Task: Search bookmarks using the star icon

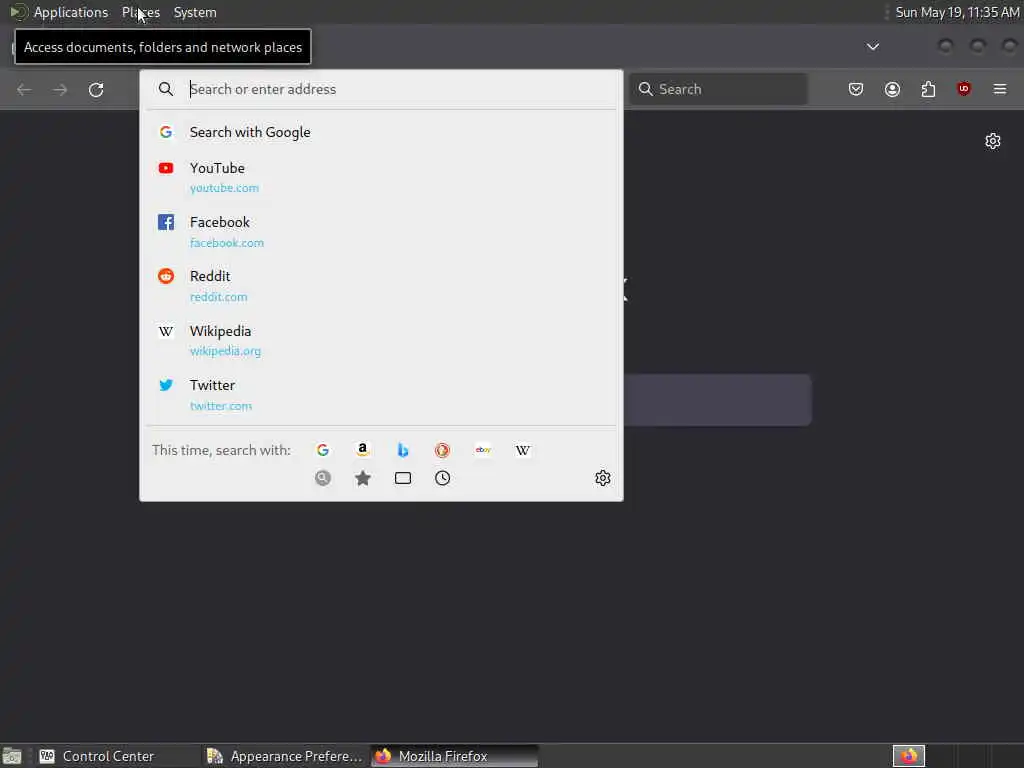Action: 362,478
